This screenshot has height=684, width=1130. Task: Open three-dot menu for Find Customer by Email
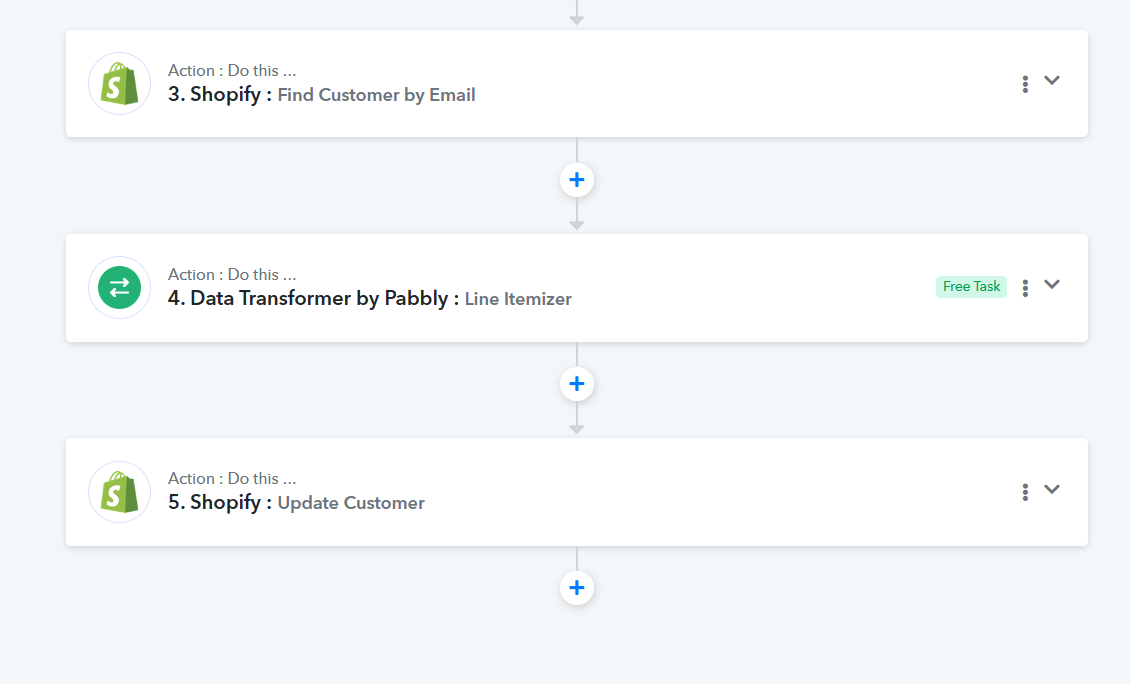tap(1025, 84)
